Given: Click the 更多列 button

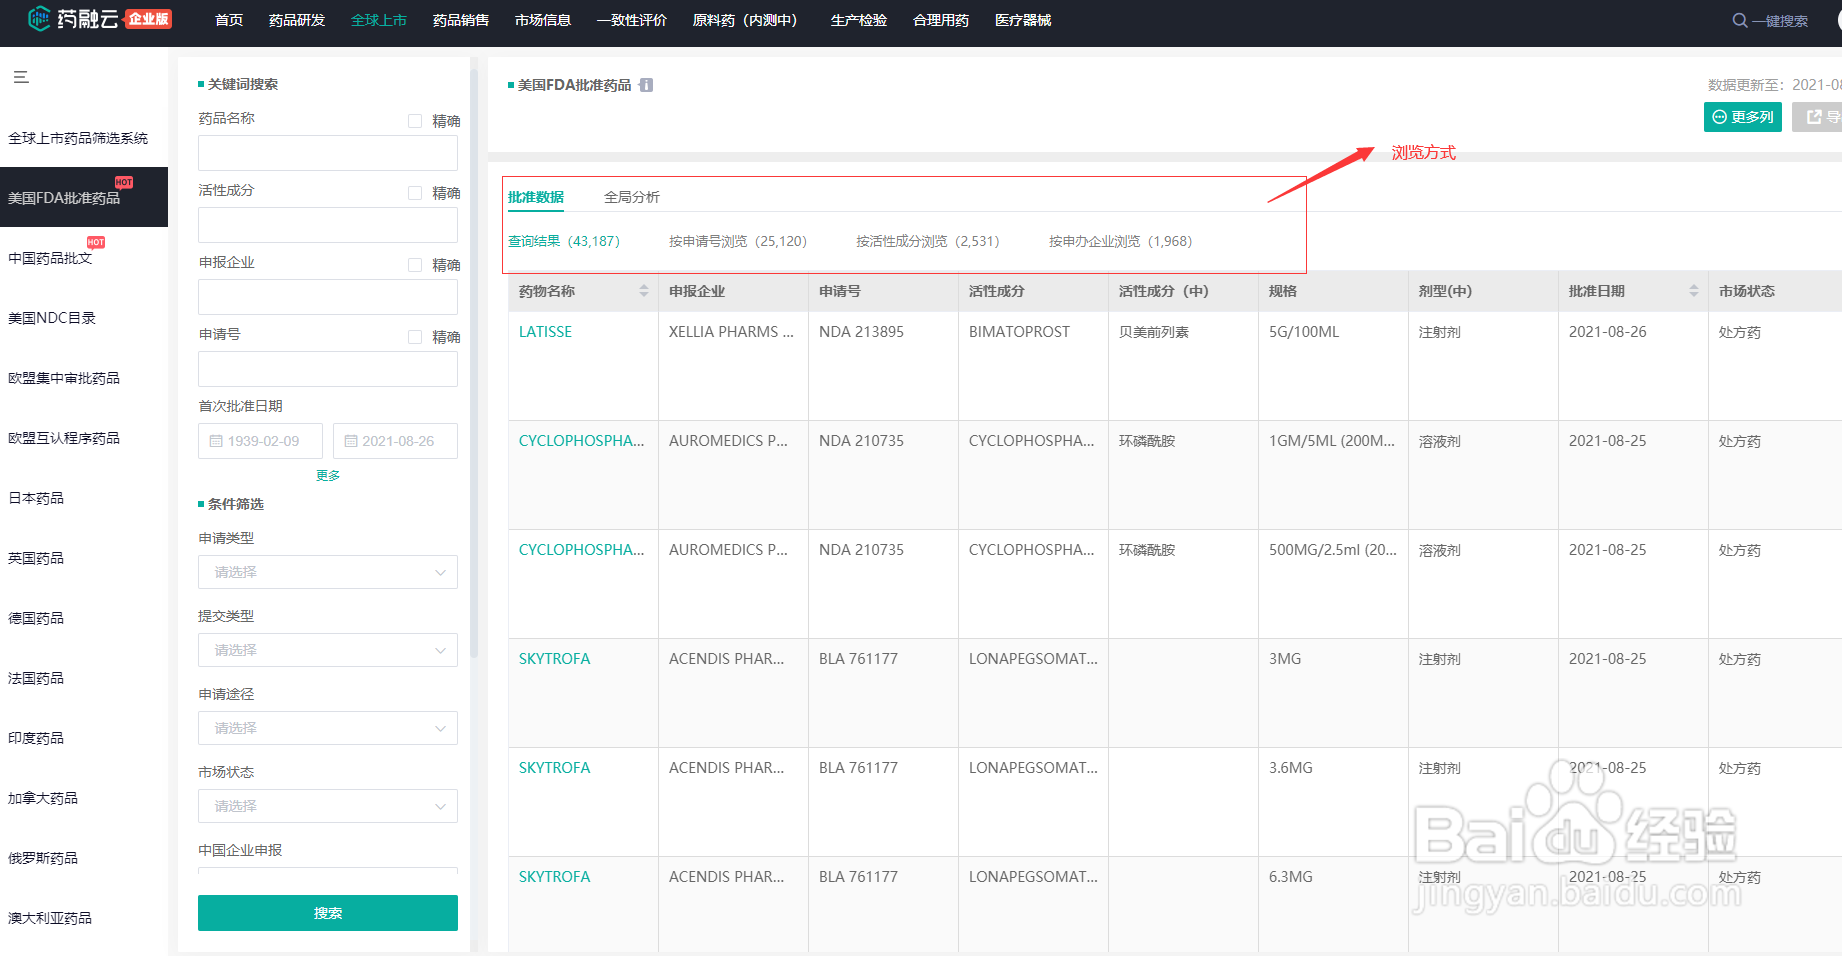Looking at the screenshot, I should pos(1743,117).
